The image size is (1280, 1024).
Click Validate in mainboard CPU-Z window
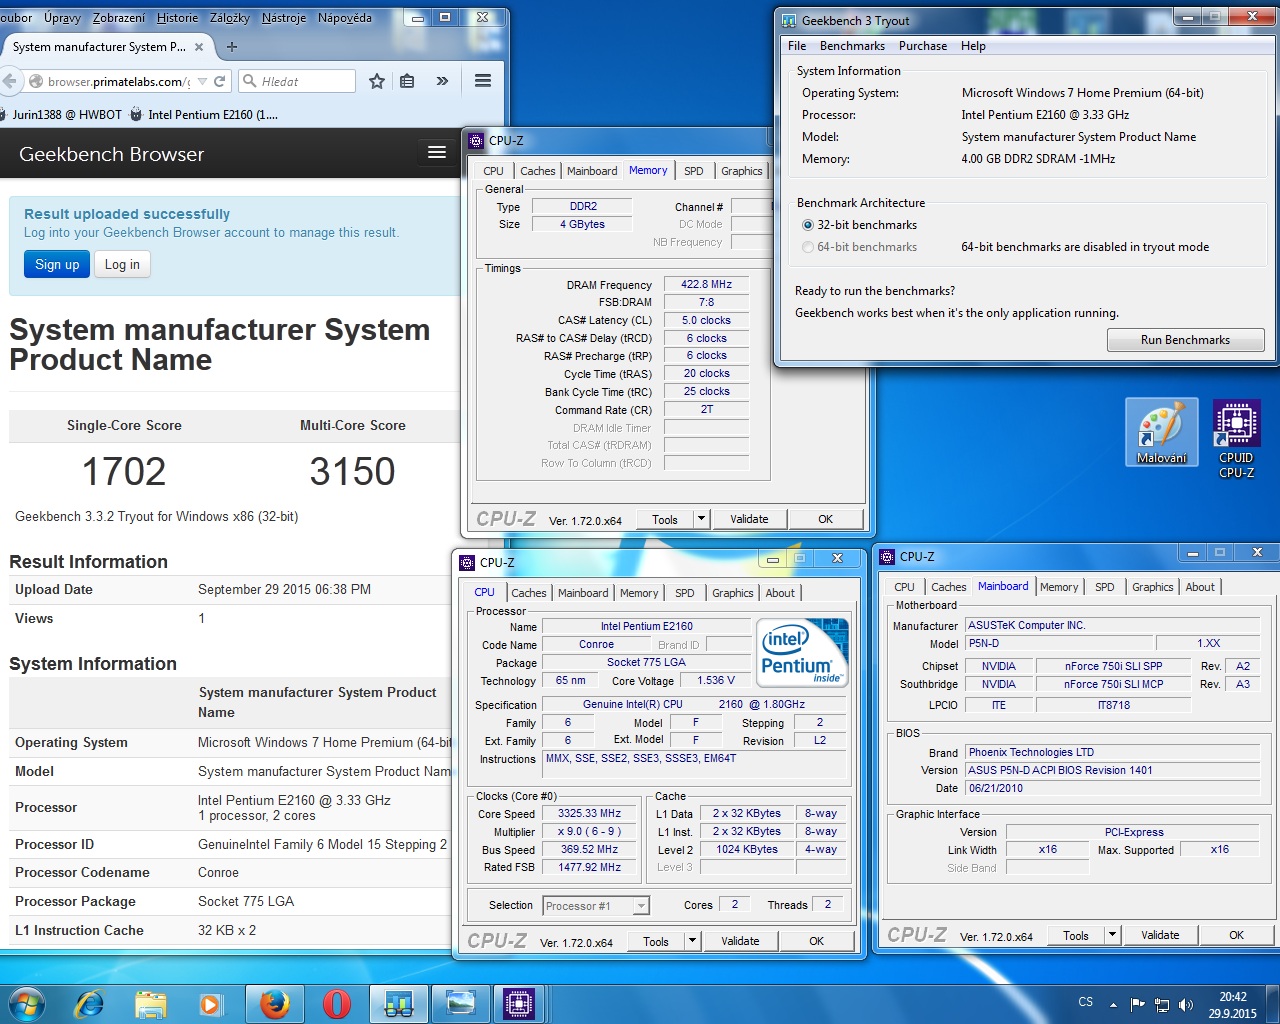1160,935
